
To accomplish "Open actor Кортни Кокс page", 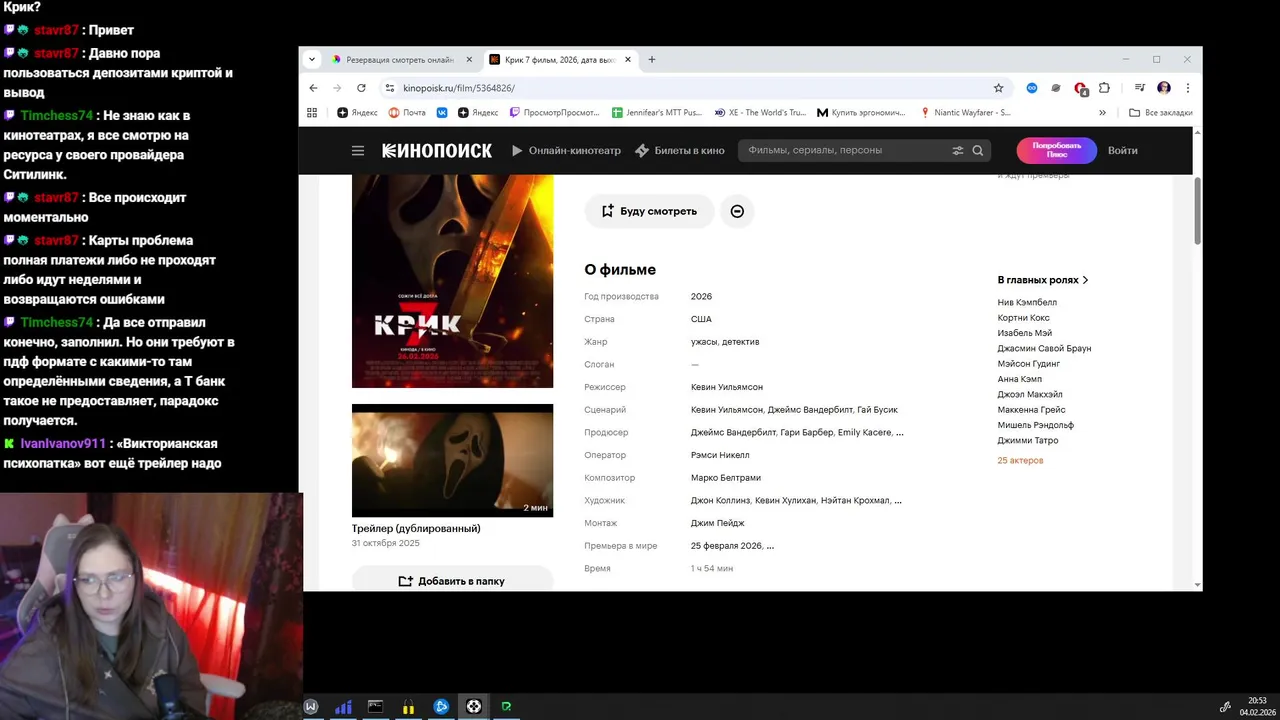I will point(1023,318).
